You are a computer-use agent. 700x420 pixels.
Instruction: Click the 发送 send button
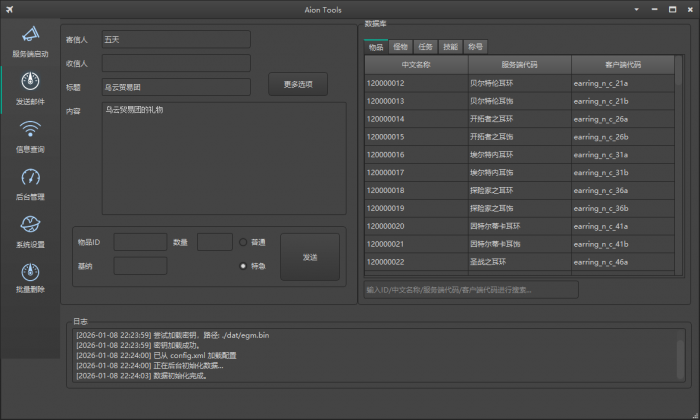(x=310, y=257)
